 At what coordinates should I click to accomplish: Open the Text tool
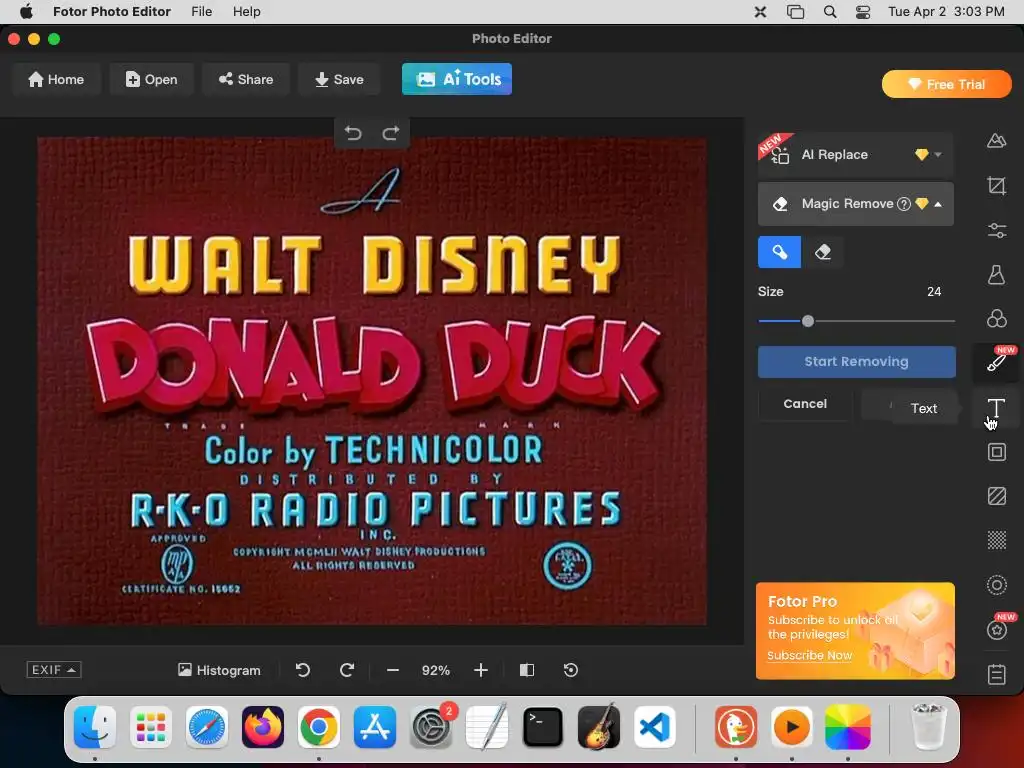pyautogui.click(x=996, y=408)
